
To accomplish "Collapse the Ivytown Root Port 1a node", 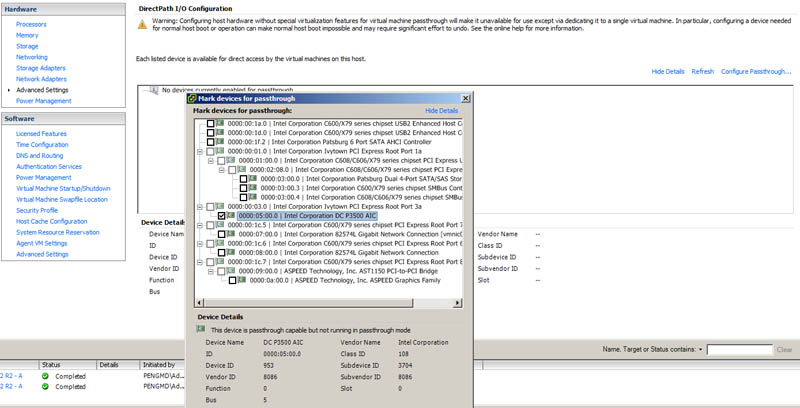I will click(201, 151).
